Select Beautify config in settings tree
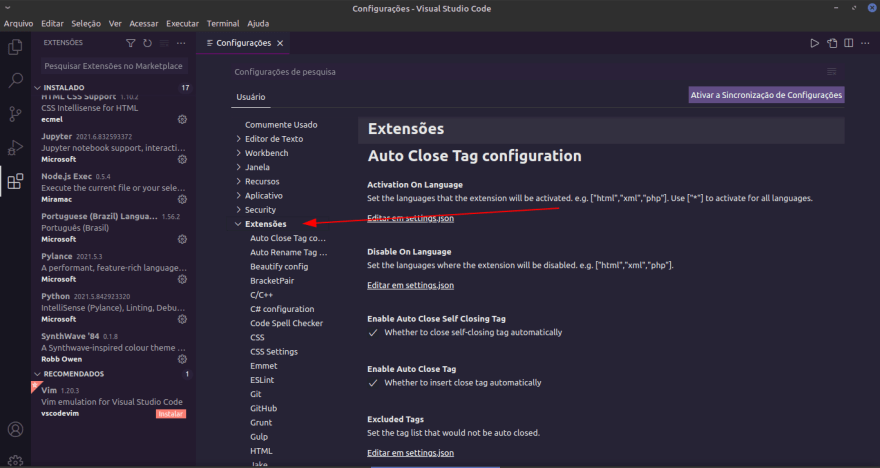This screenshot has height=468, width=880. pyautogui.click(x=279, y=267)
